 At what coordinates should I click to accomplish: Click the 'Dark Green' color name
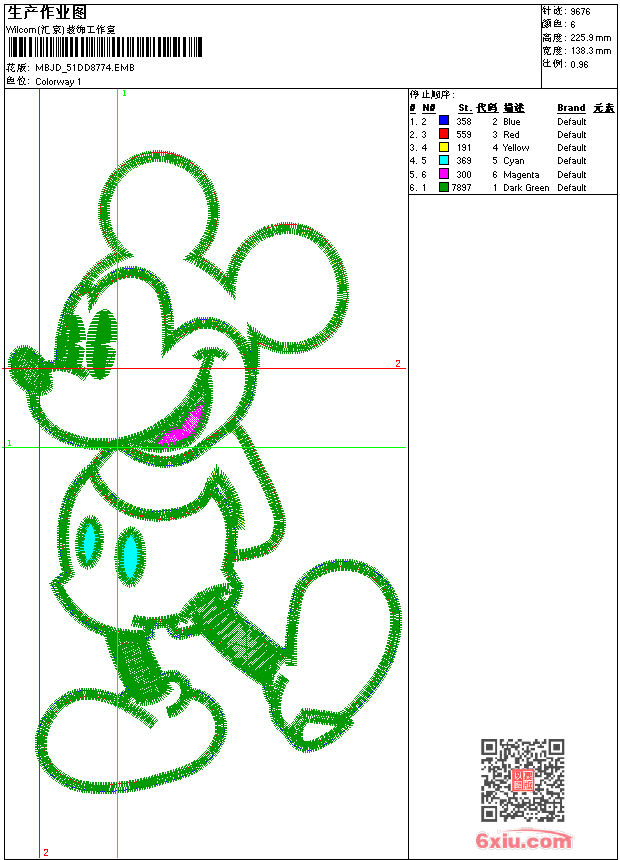pos(526,188)
